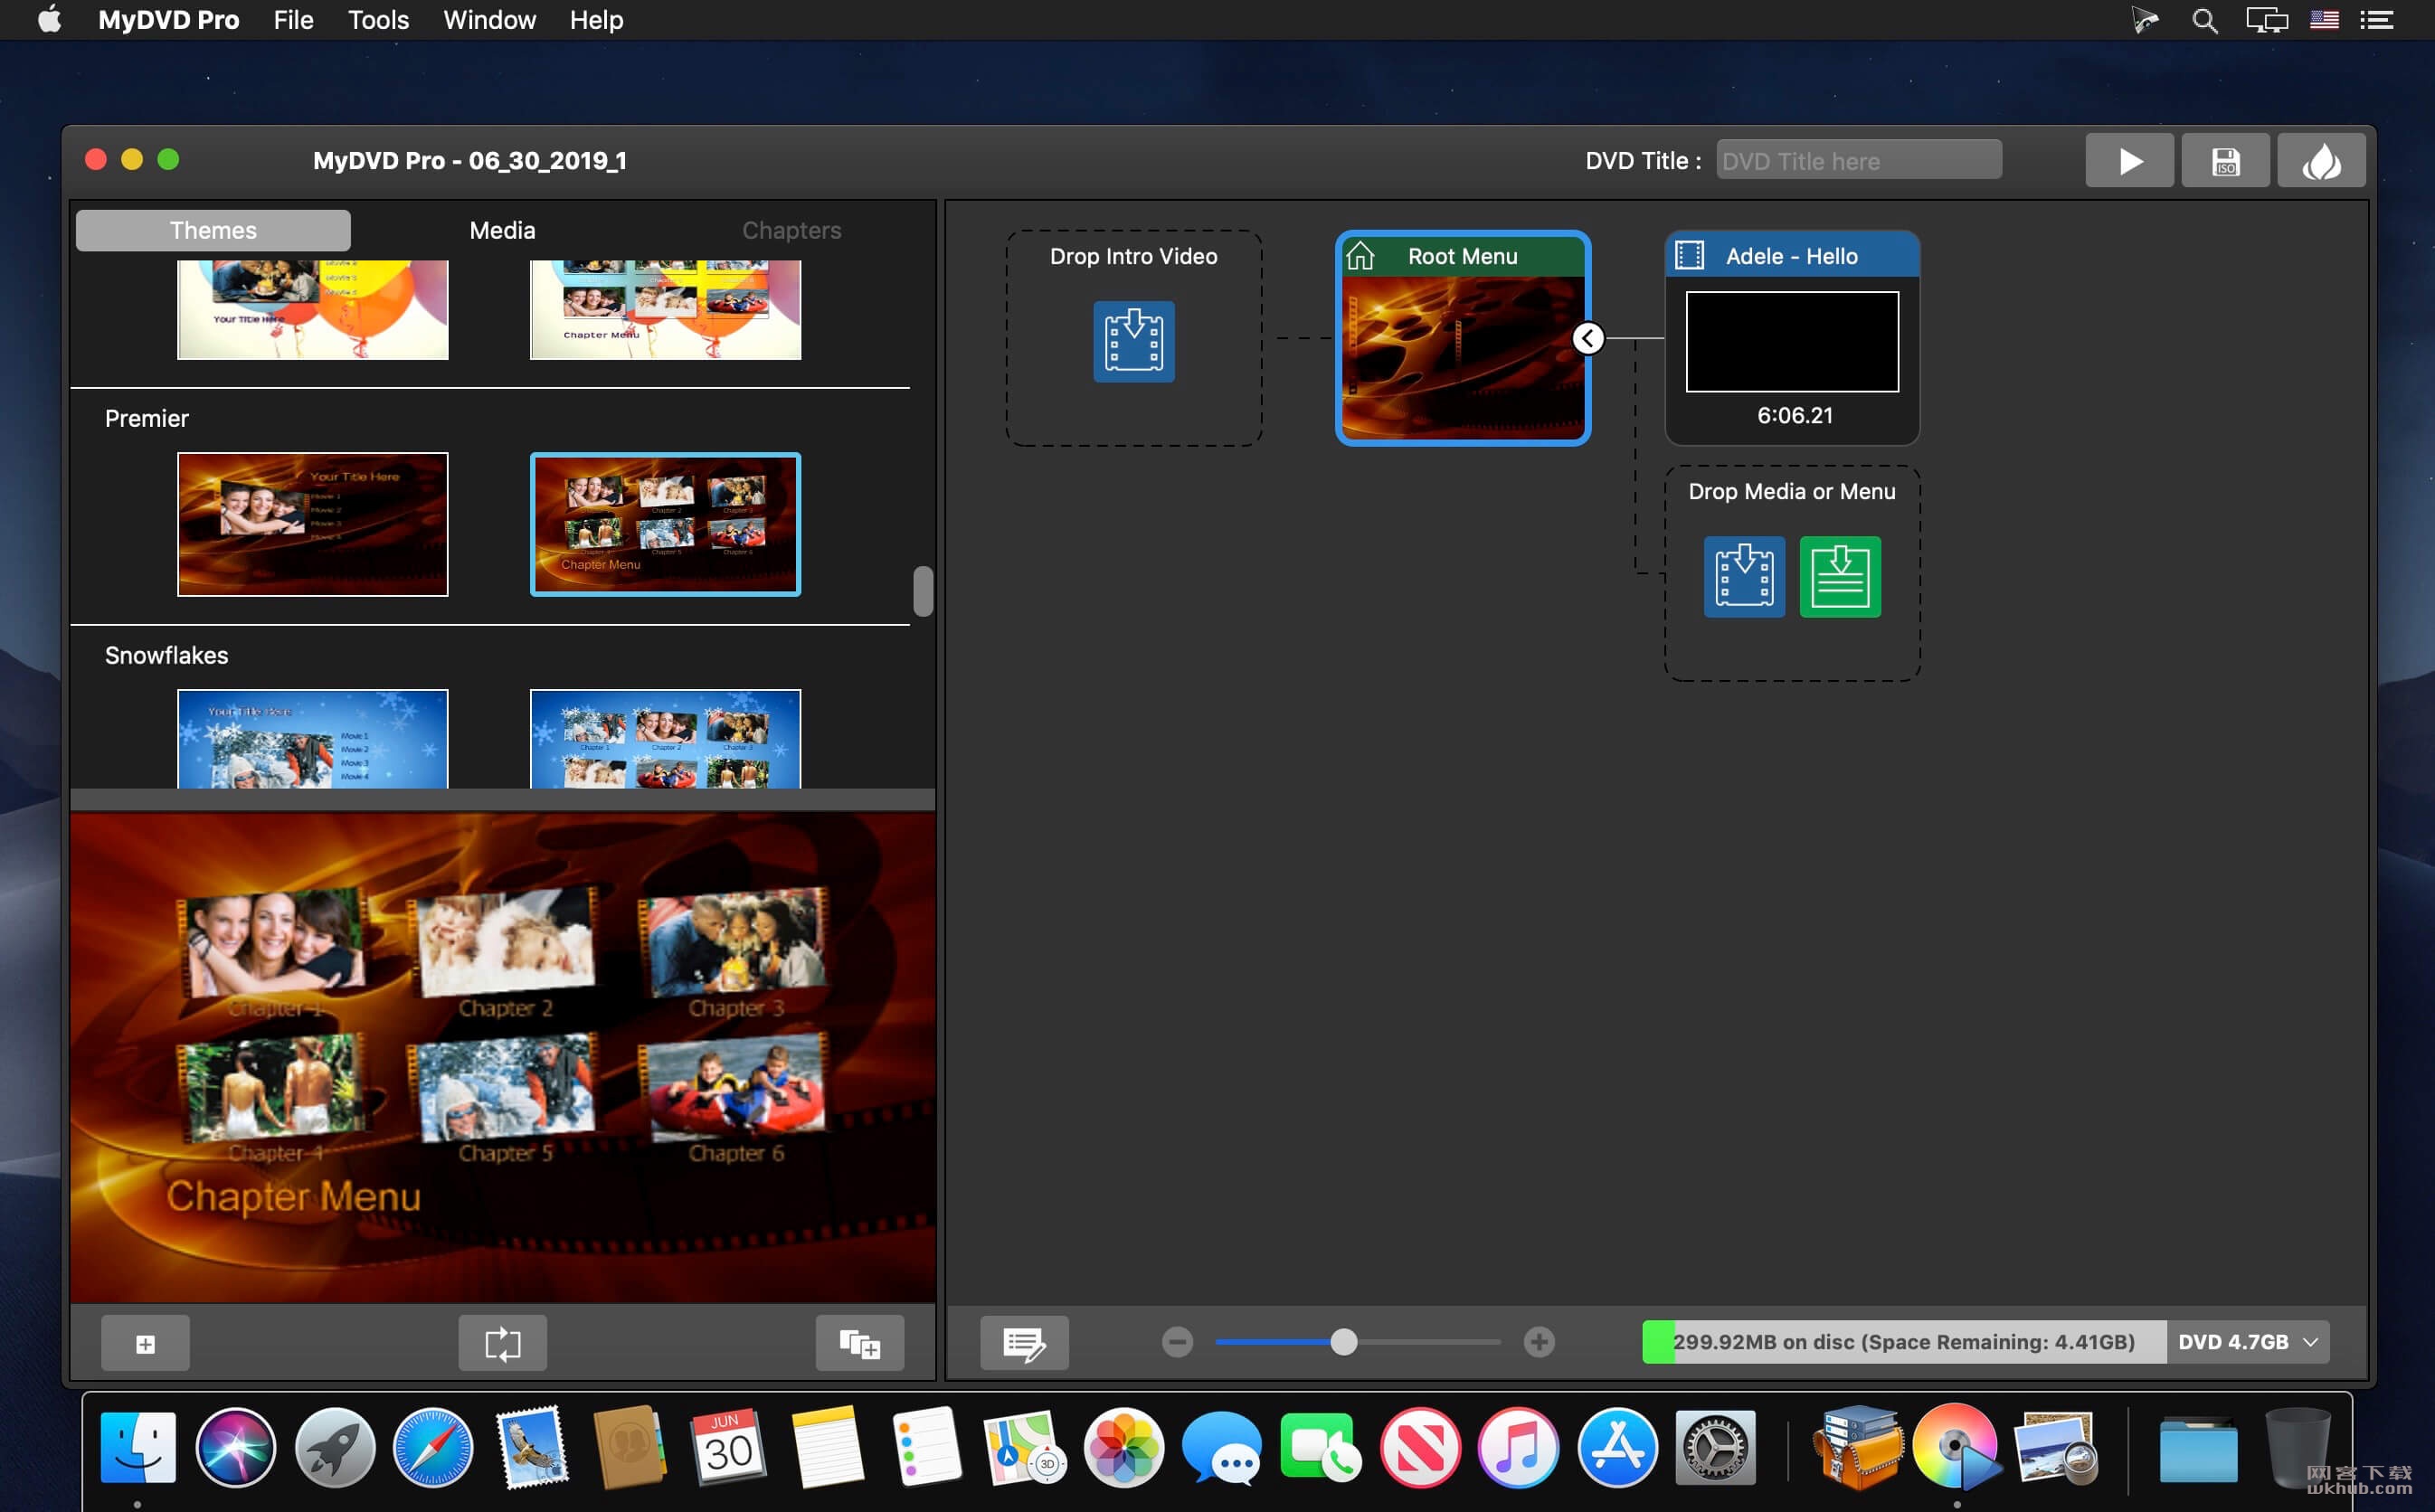Open the Launchpad rocket icon in the Dock
Image resolution: width=2435 pixels, height=1512 pixels.
[x=334, y=1446]
